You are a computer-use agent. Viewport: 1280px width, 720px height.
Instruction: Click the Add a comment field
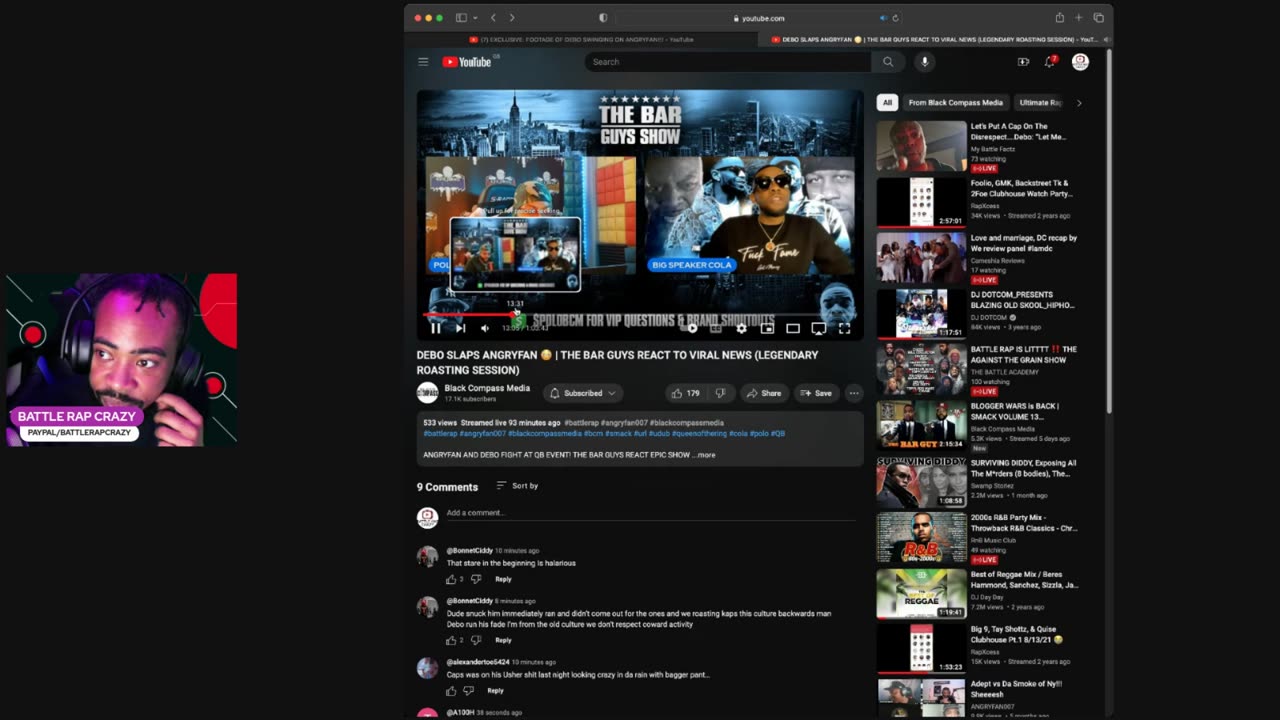click(650, 513)
